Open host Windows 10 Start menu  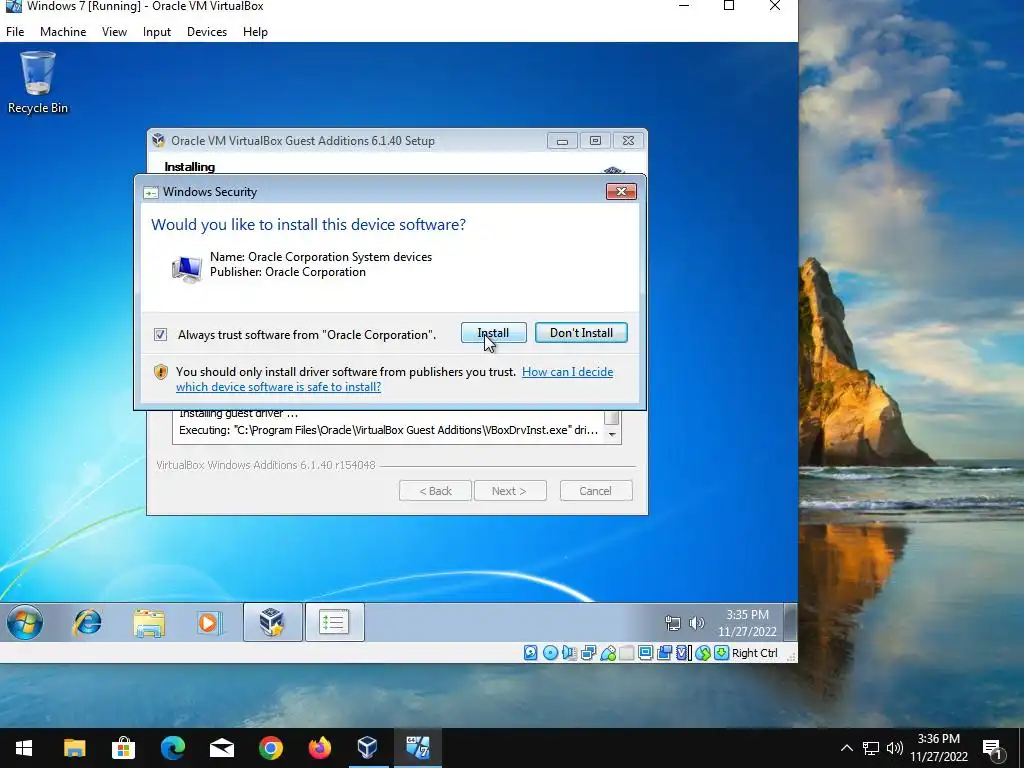coord(24,748)
